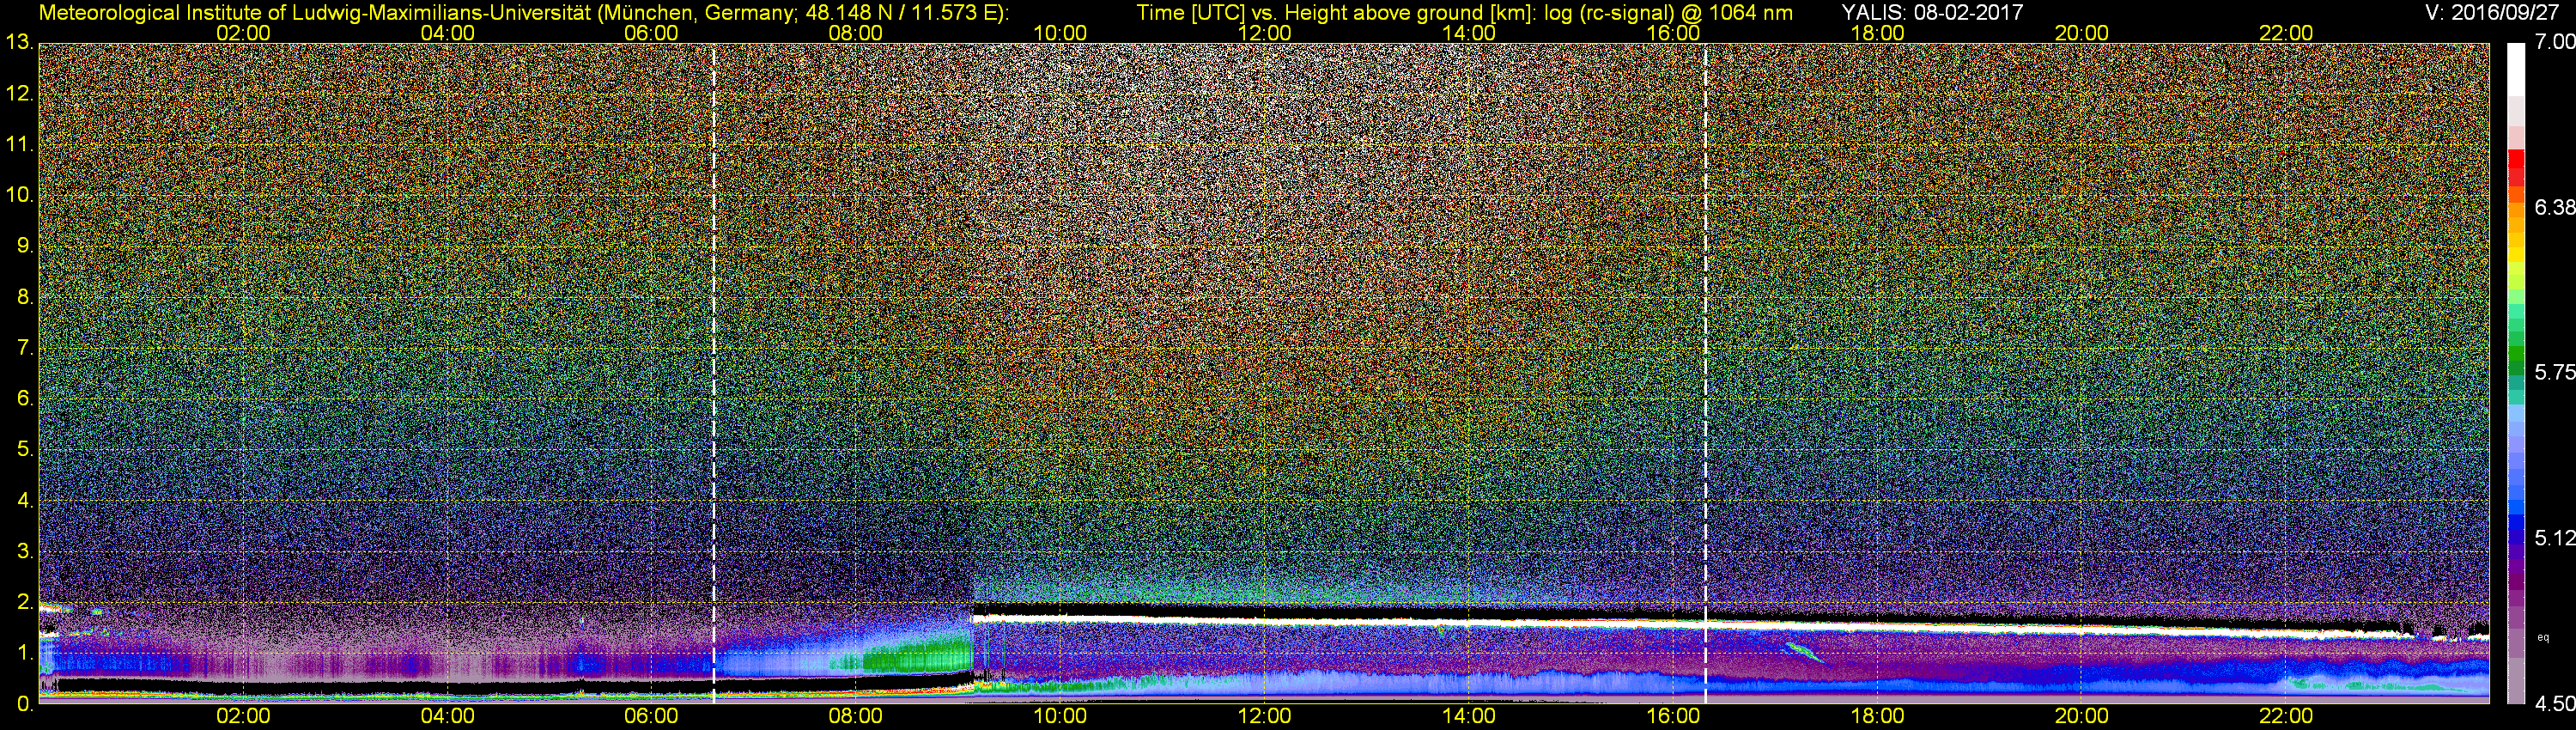This screenshot has height=730, width=2576.
Task: Click the 7. km height axis label
Action: [x=24, y=348]
